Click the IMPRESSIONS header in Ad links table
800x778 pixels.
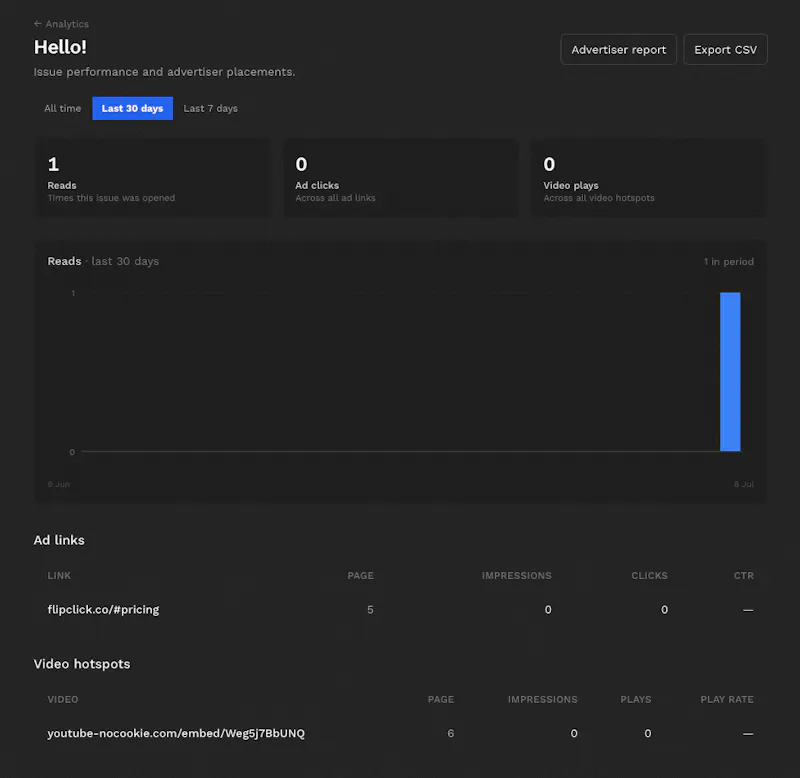516,575
